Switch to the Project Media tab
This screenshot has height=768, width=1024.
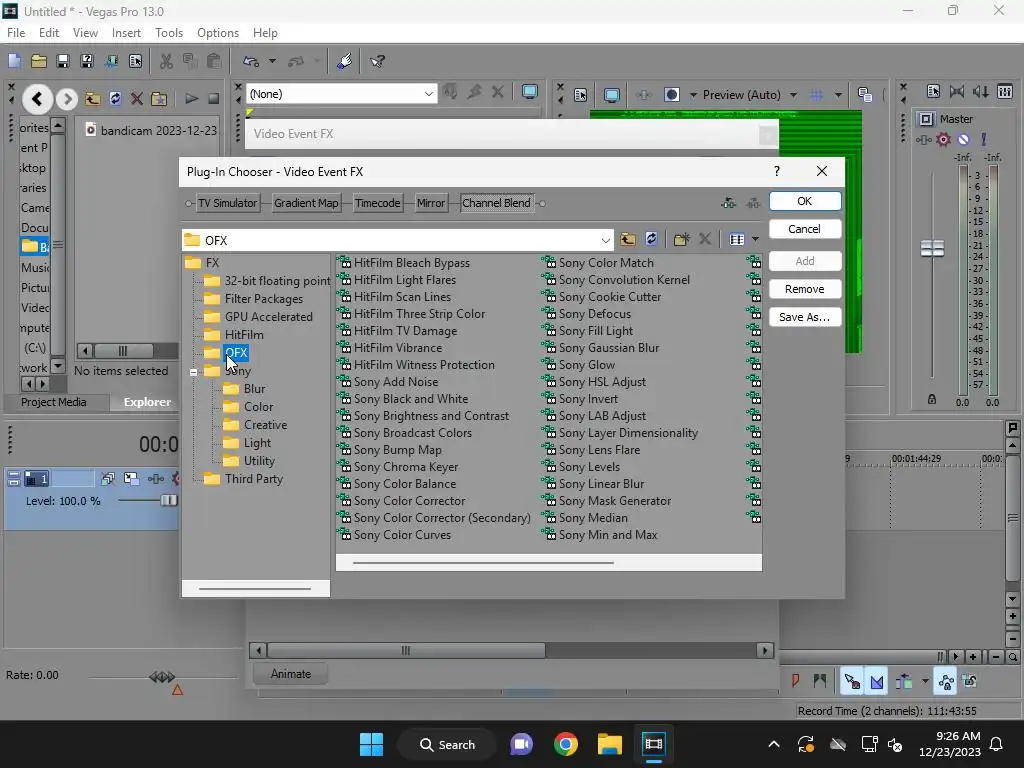pyautogui.click(x=54, y=402)
